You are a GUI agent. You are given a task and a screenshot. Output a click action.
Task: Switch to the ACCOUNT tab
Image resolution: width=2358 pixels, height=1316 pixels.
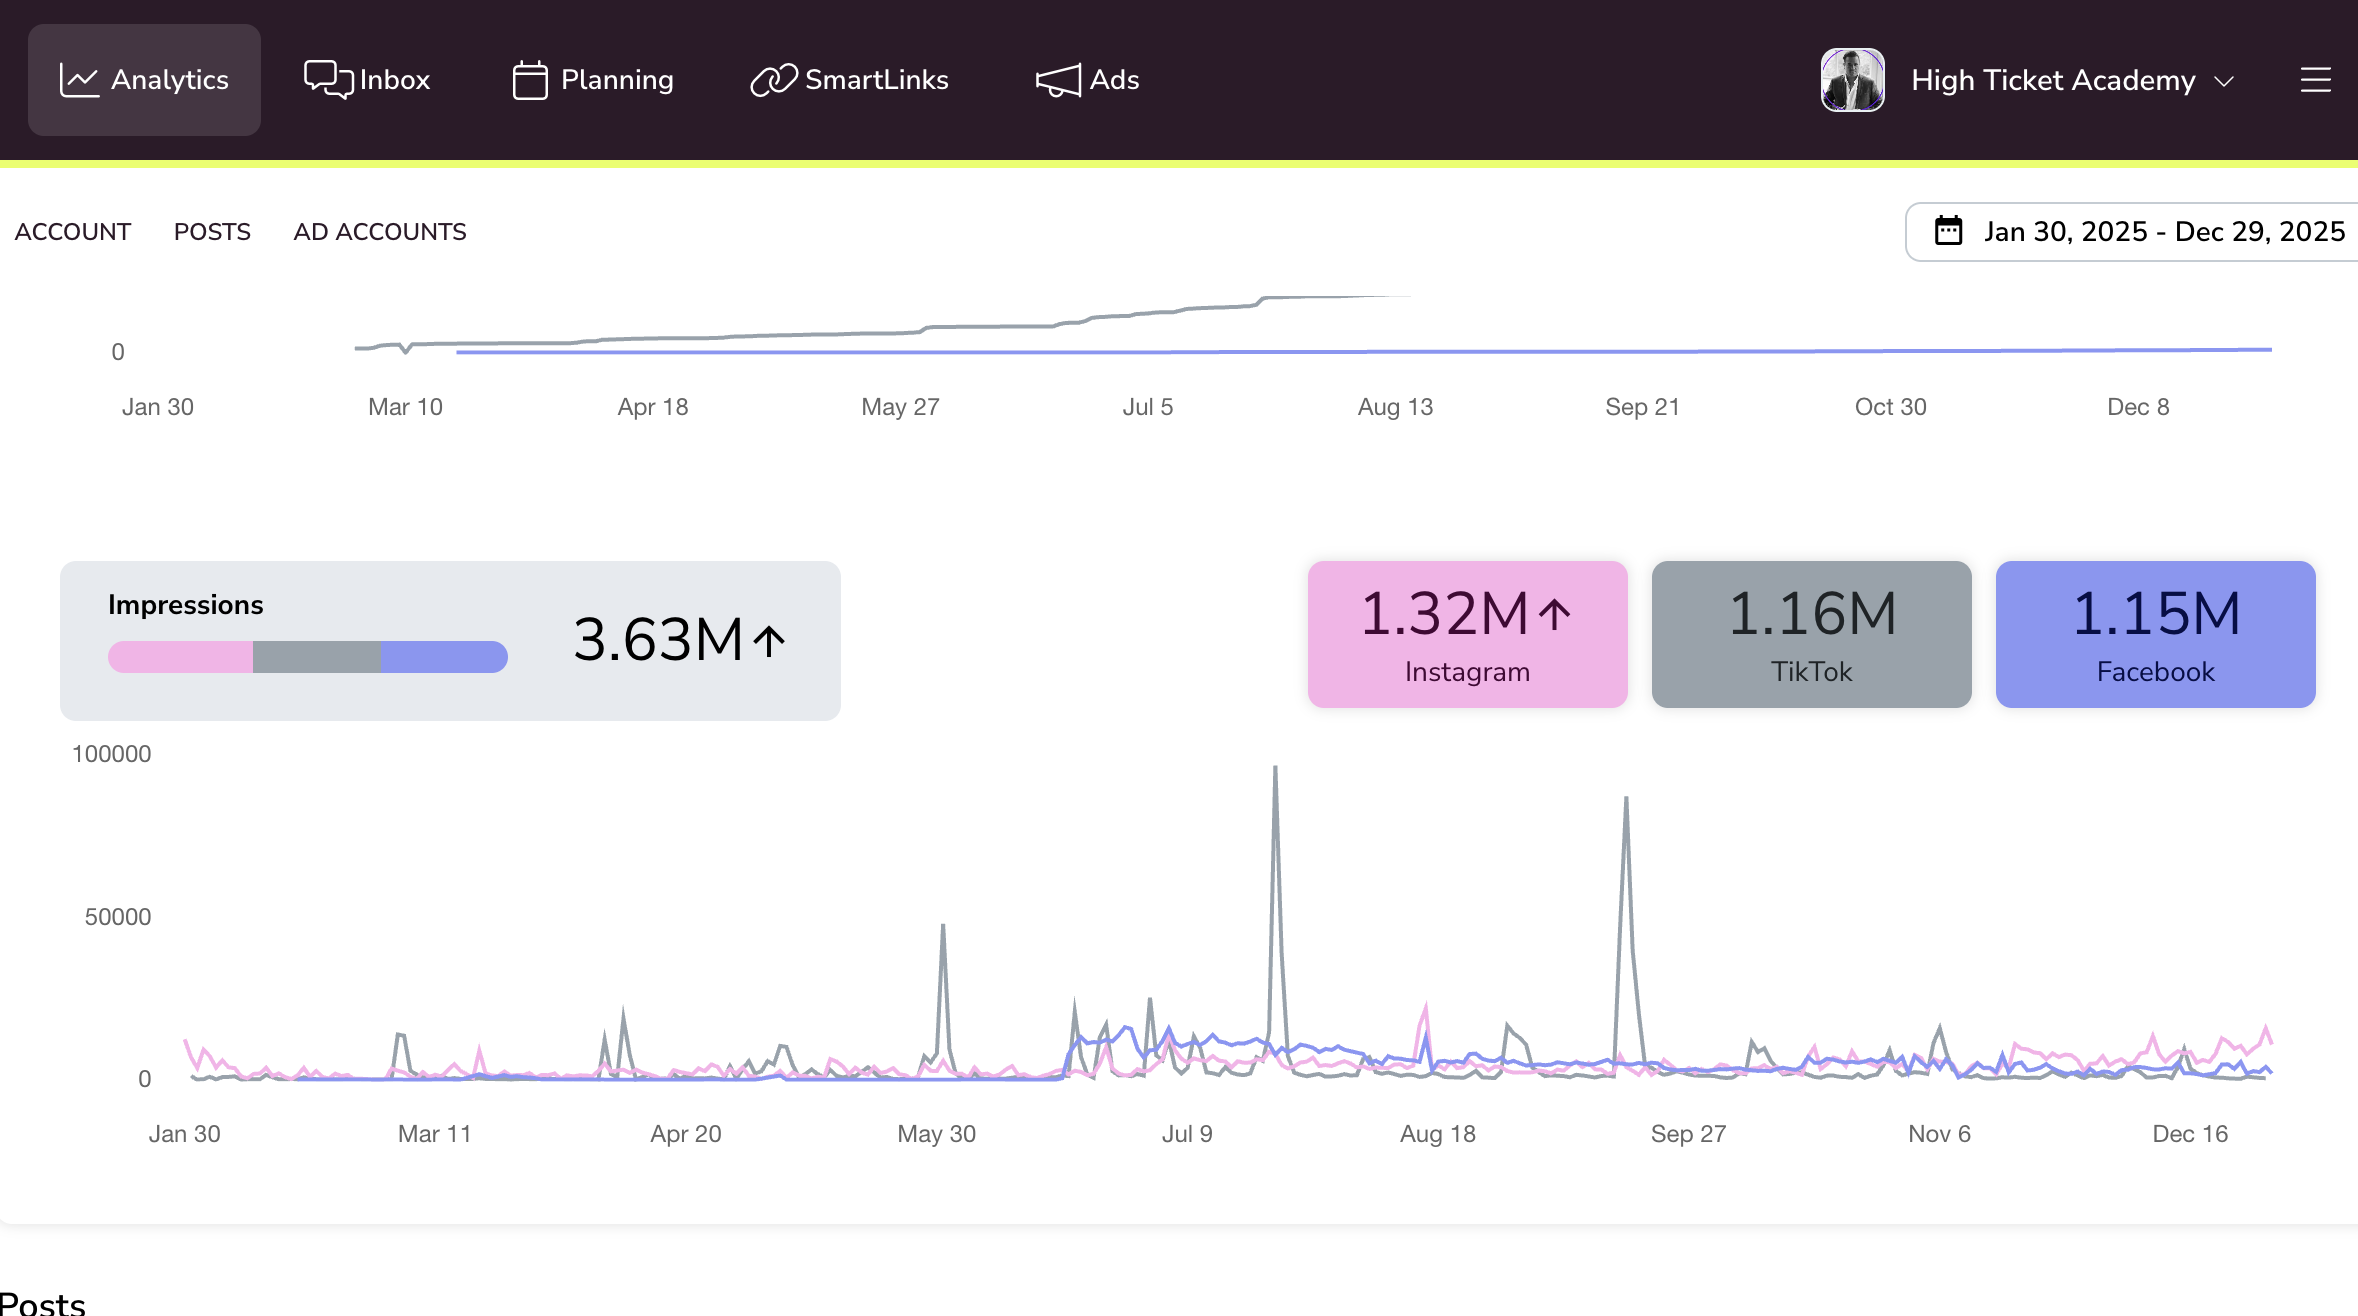(73, 232)
